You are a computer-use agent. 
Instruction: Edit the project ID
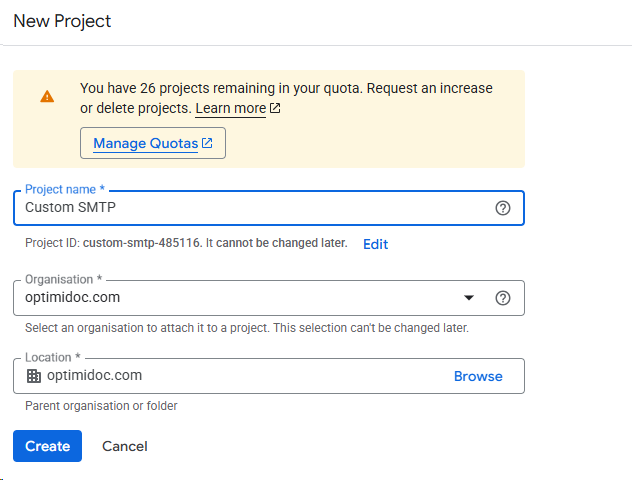coord(375,244)
